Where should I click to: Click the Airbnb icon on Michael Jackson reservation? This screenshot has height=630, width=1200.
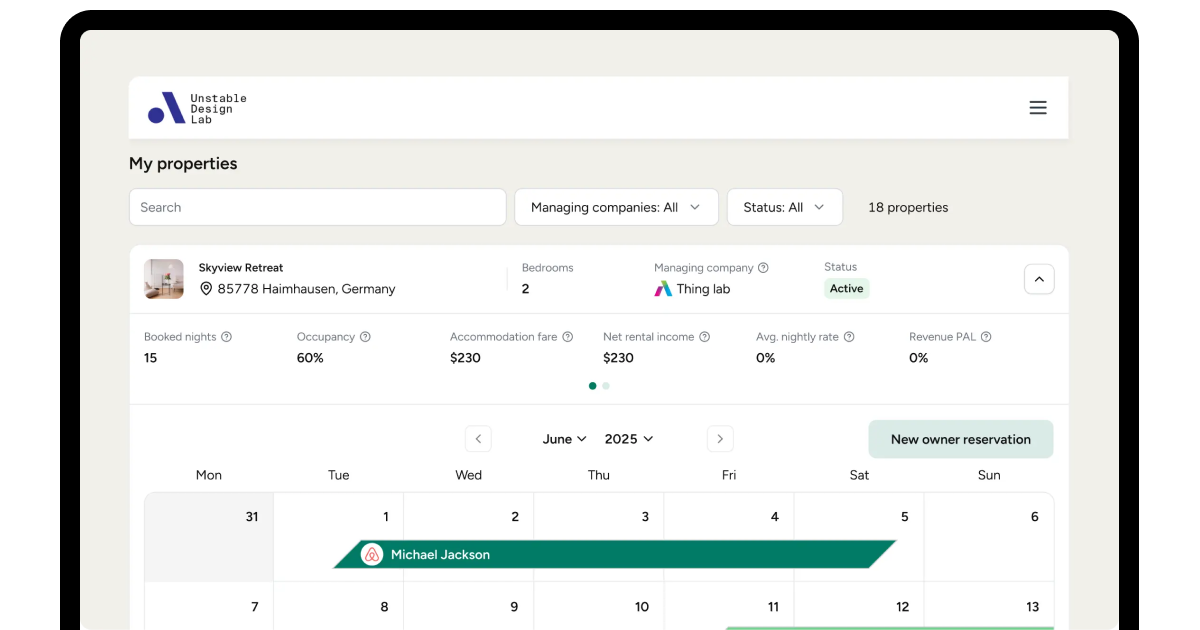372,554
